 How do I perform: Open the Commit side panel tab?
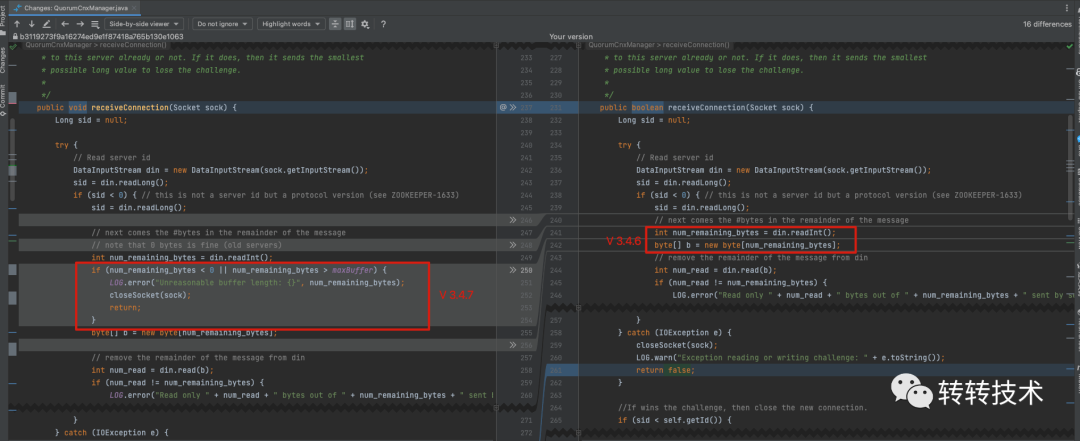click(x=3, y=100)
